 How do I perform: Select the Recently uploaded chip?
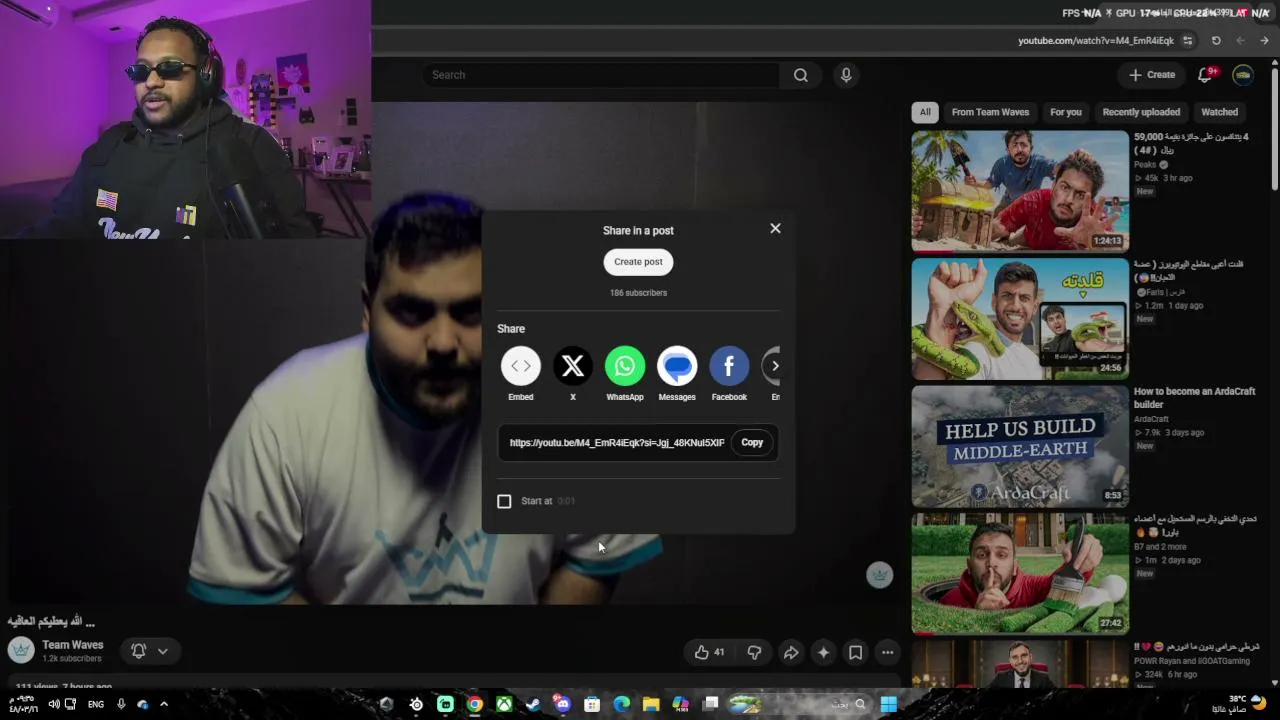1141,112
